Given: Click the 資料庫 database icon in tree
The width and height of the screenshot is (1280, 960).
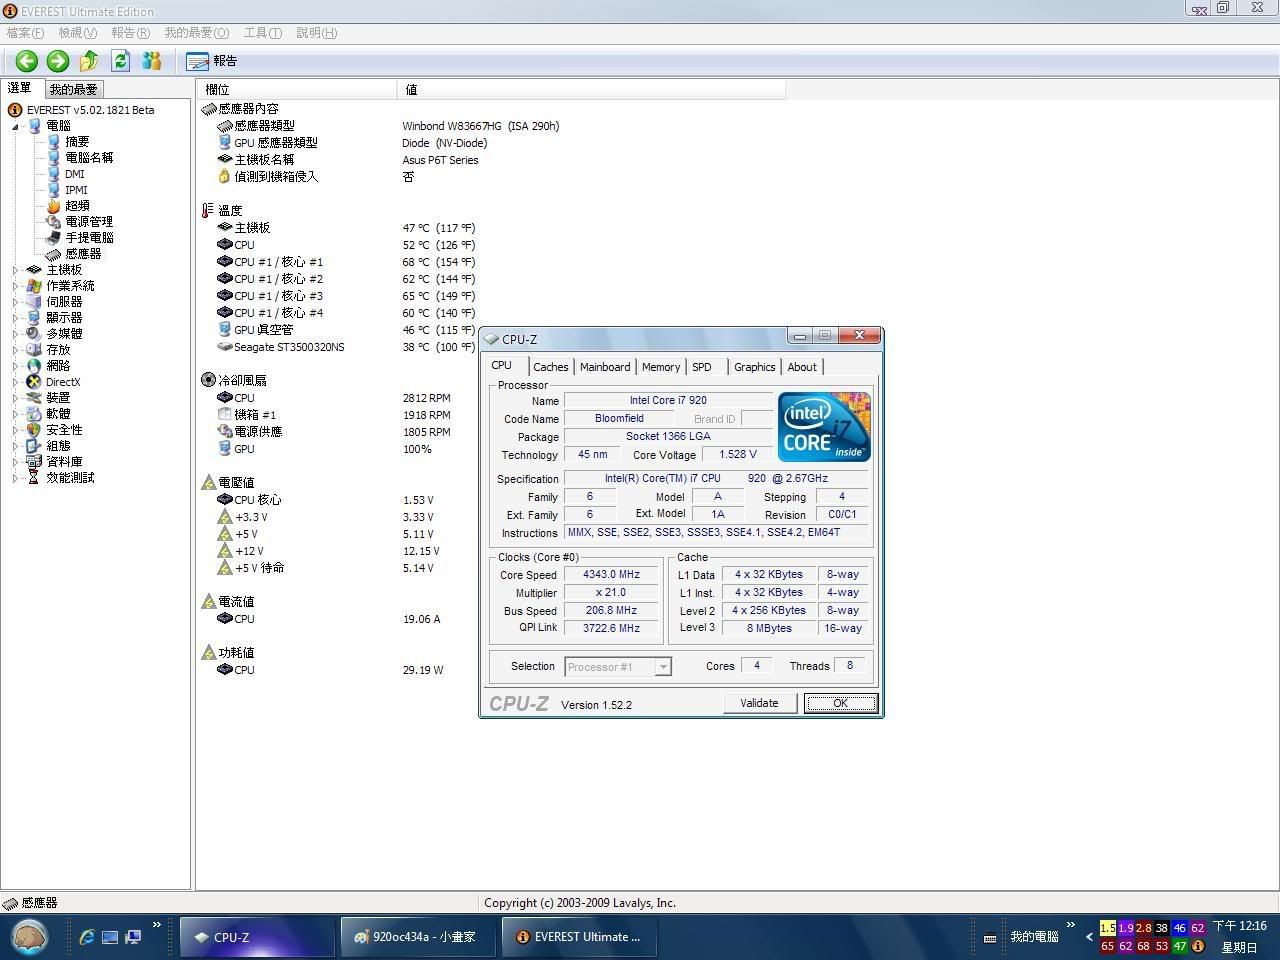Looking at the screenshot, I should 34,462.
